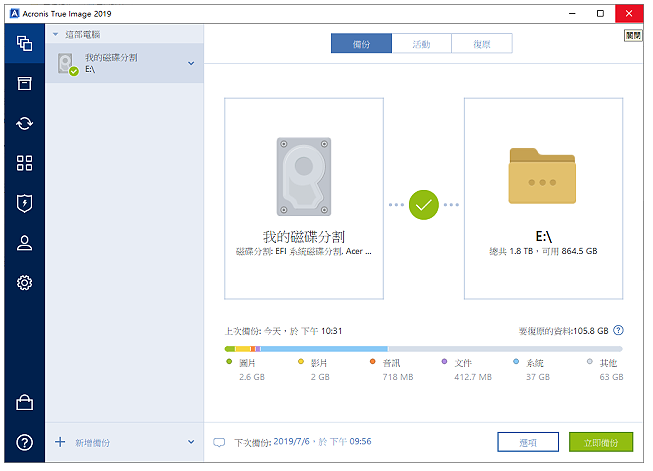Click the disk backup list icon
Image resolution: width=653 pixels, height=471 pixels.
[67, 64]
